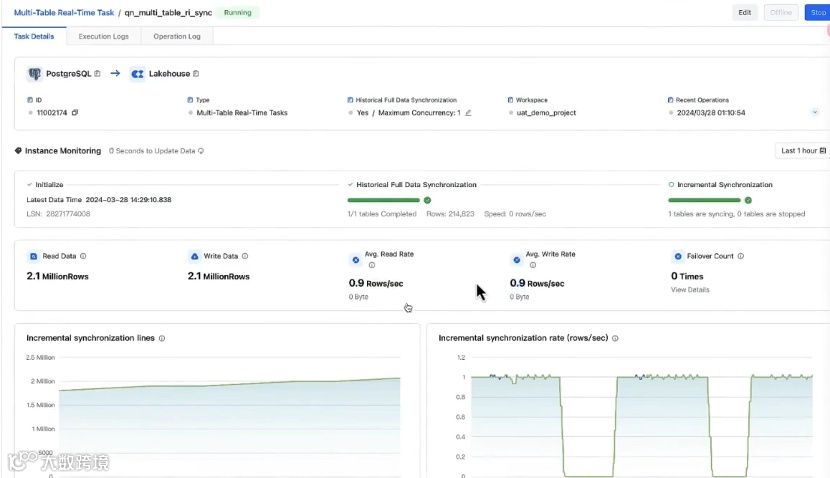Go to Multi-Table Real-Time Task breadcrumb
This screenshot has width=830, height=478.
(x=64, y=13)
